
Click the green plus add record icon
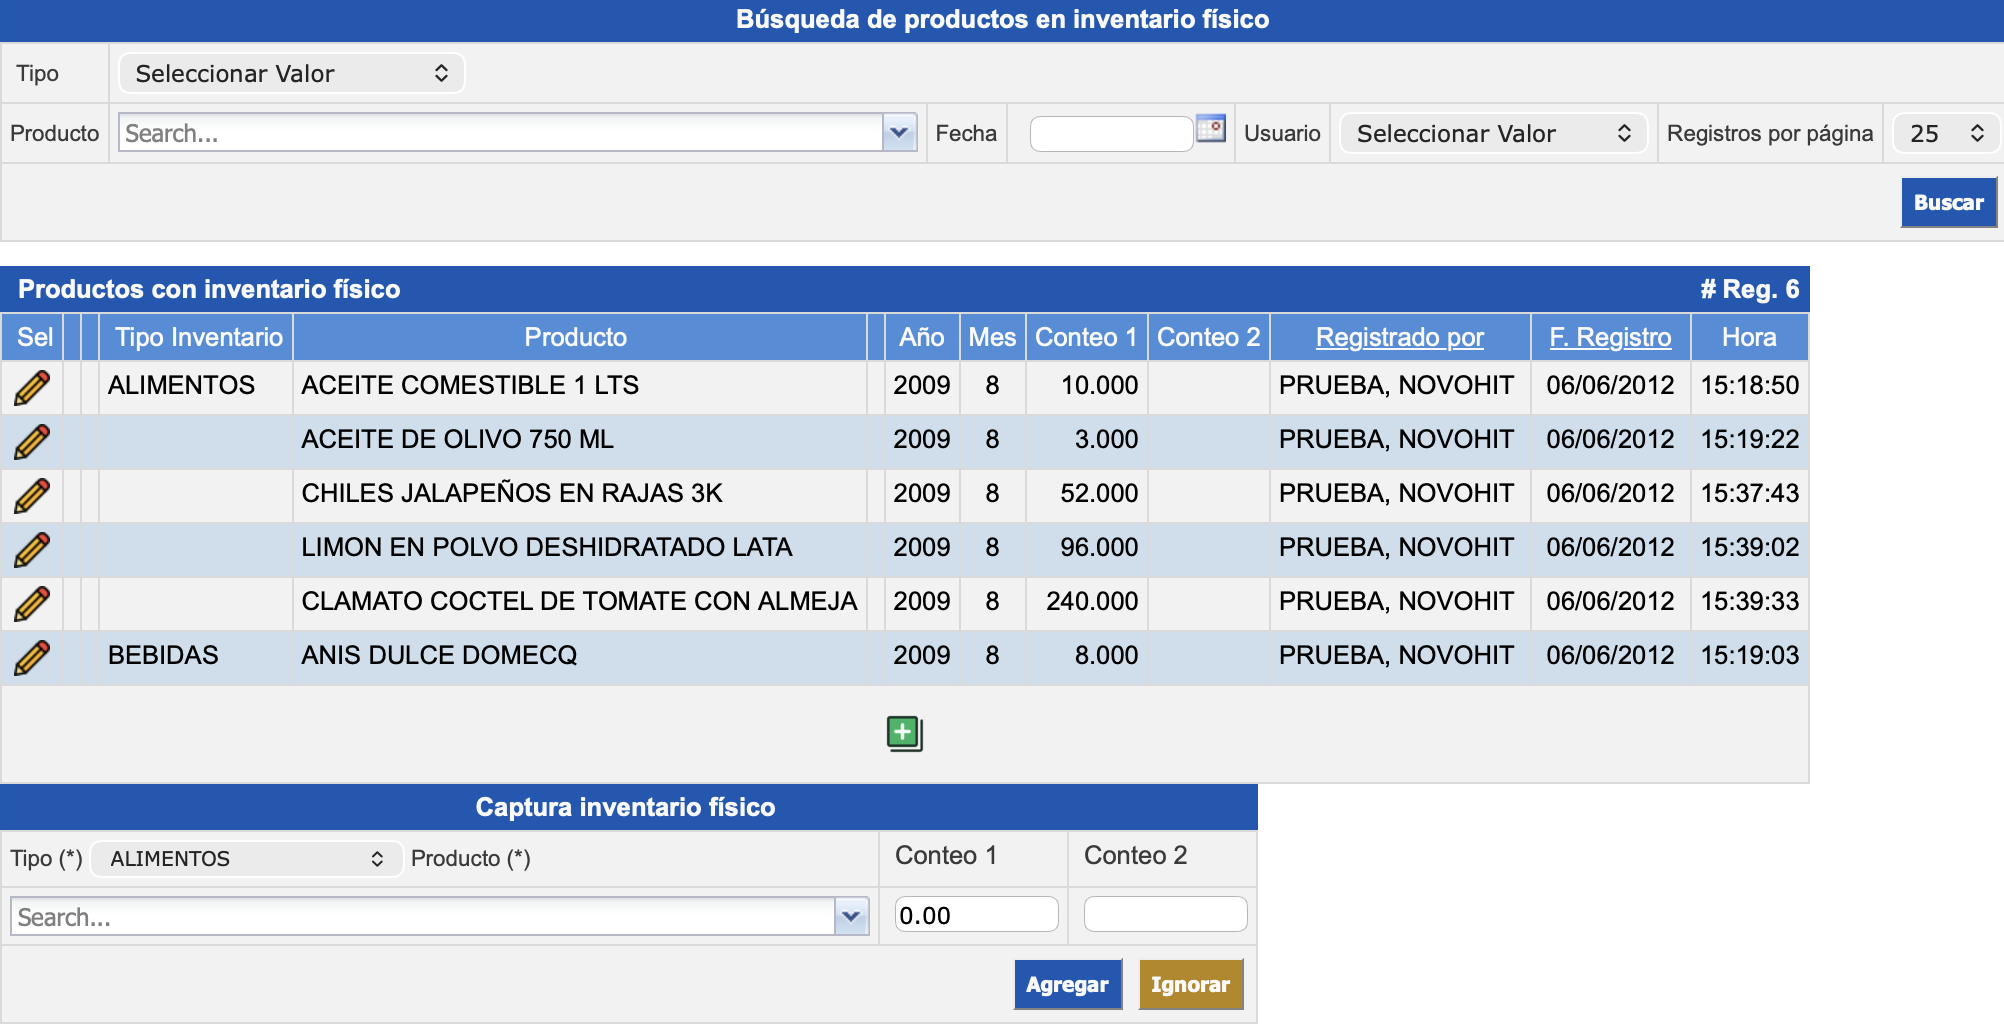click(x=904, y=733)
